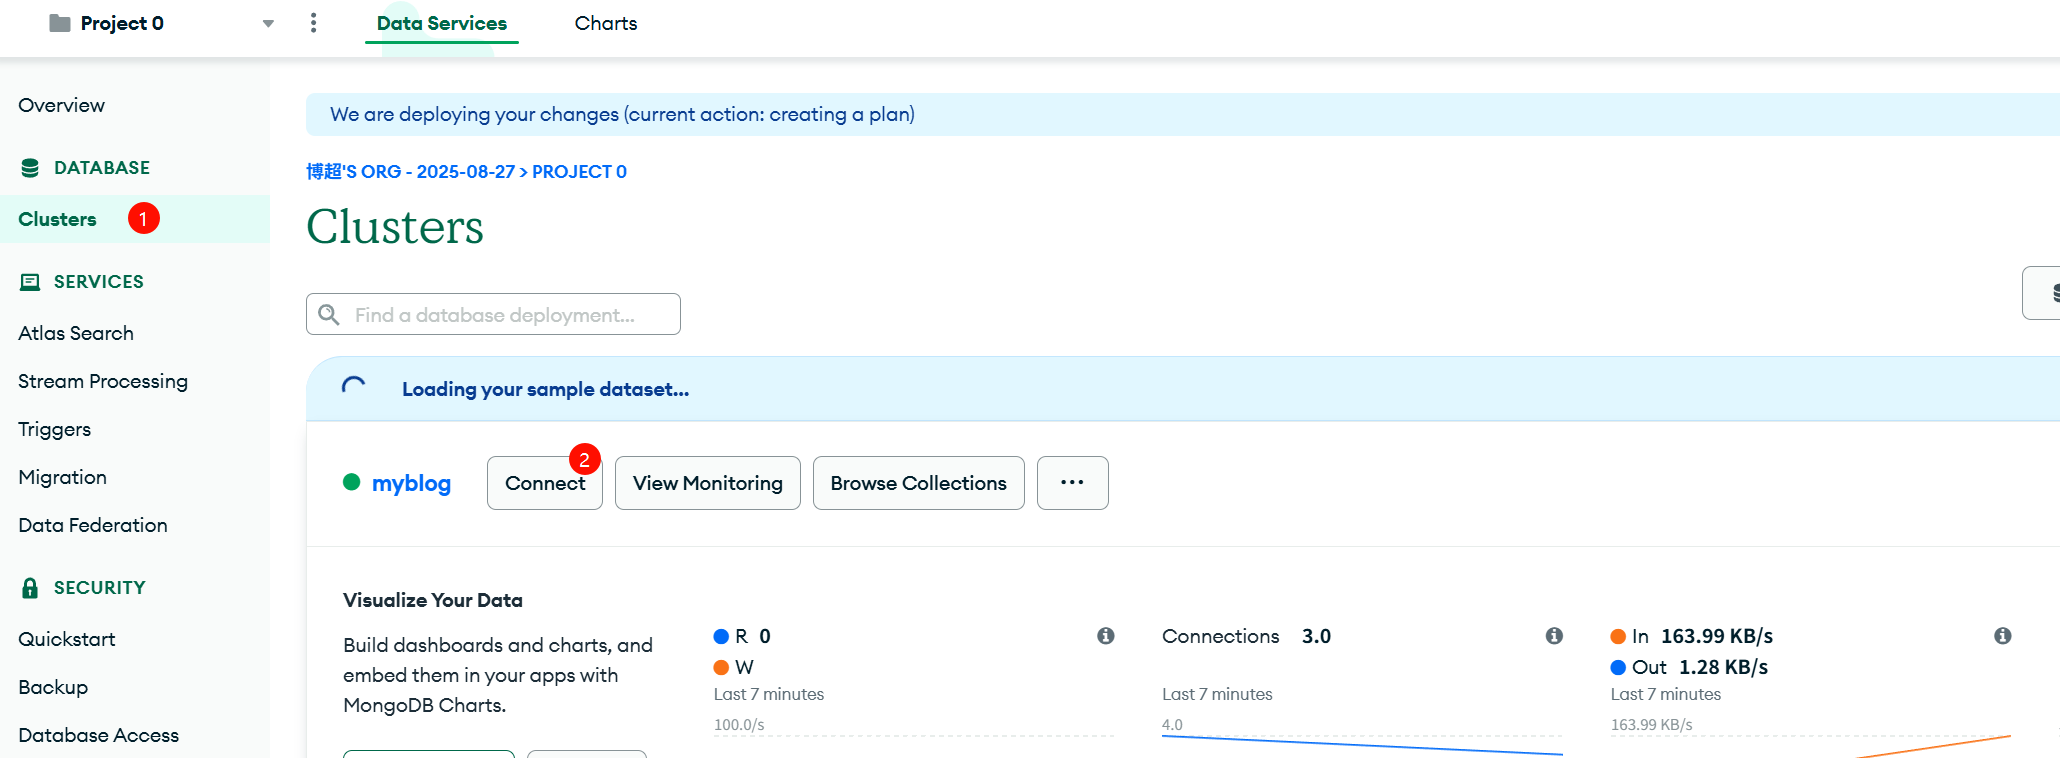Screen dimensions: 2060x758
Task: Focus the Find a database deployment field
Action: (510, 315)
